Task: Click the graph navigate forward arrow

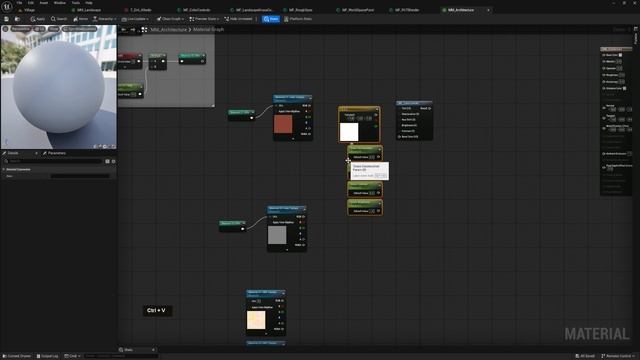Action: tap(133, 29)
